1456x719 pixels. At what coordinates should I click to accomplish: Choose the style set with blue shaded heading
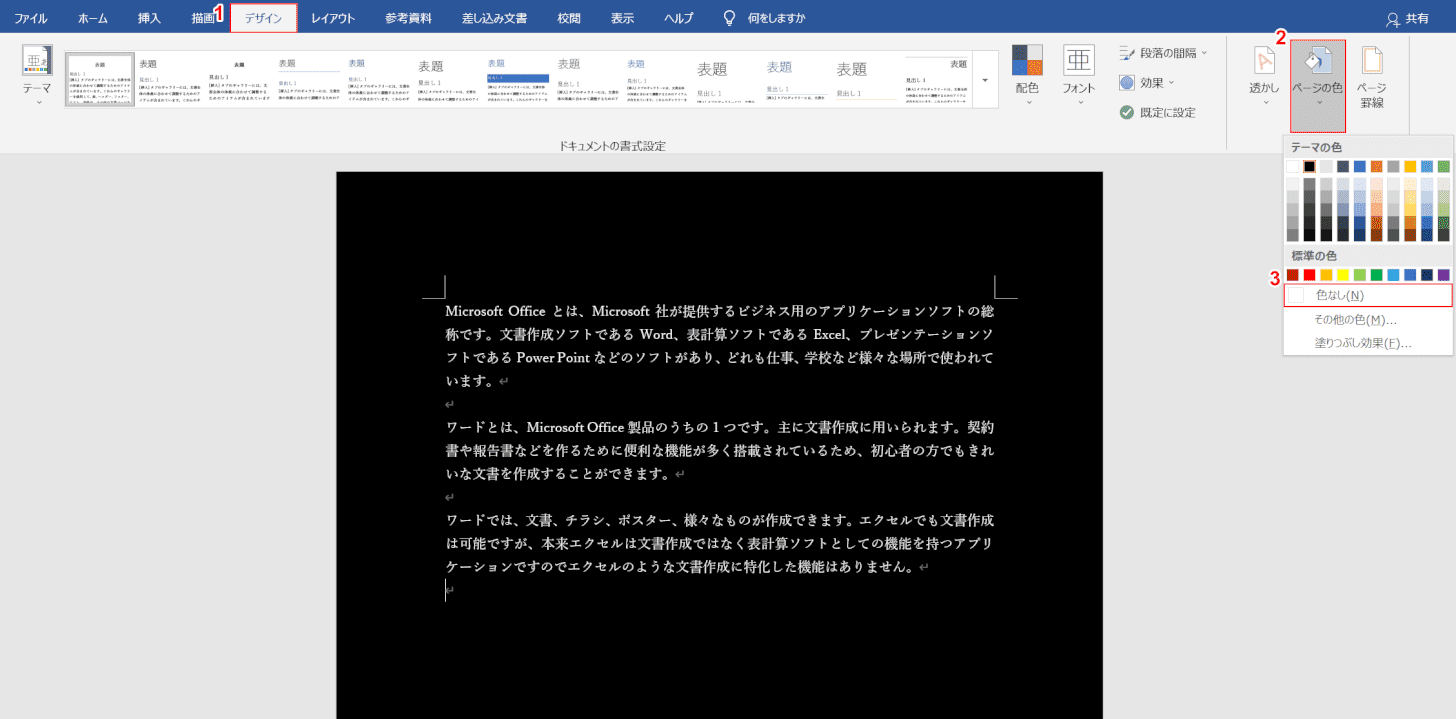tap(518, 79)
